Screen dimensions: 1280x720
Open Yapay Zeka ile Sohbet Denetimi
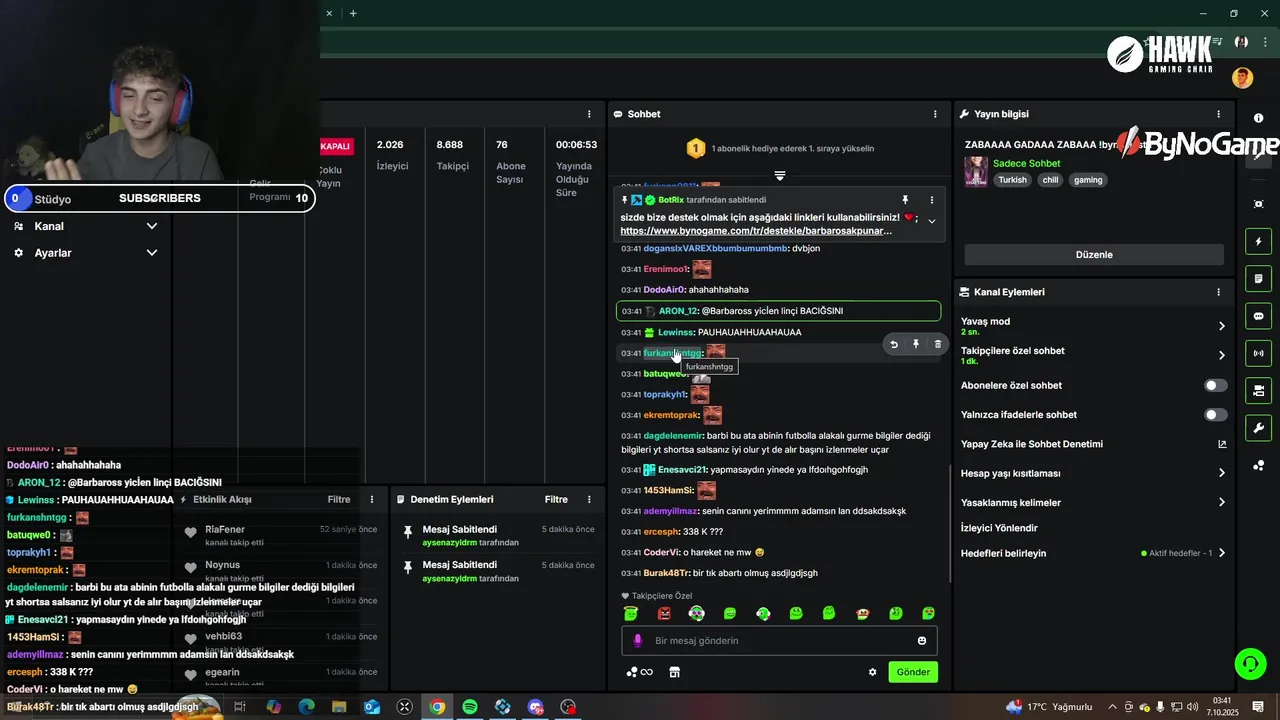click(1093, 444)
